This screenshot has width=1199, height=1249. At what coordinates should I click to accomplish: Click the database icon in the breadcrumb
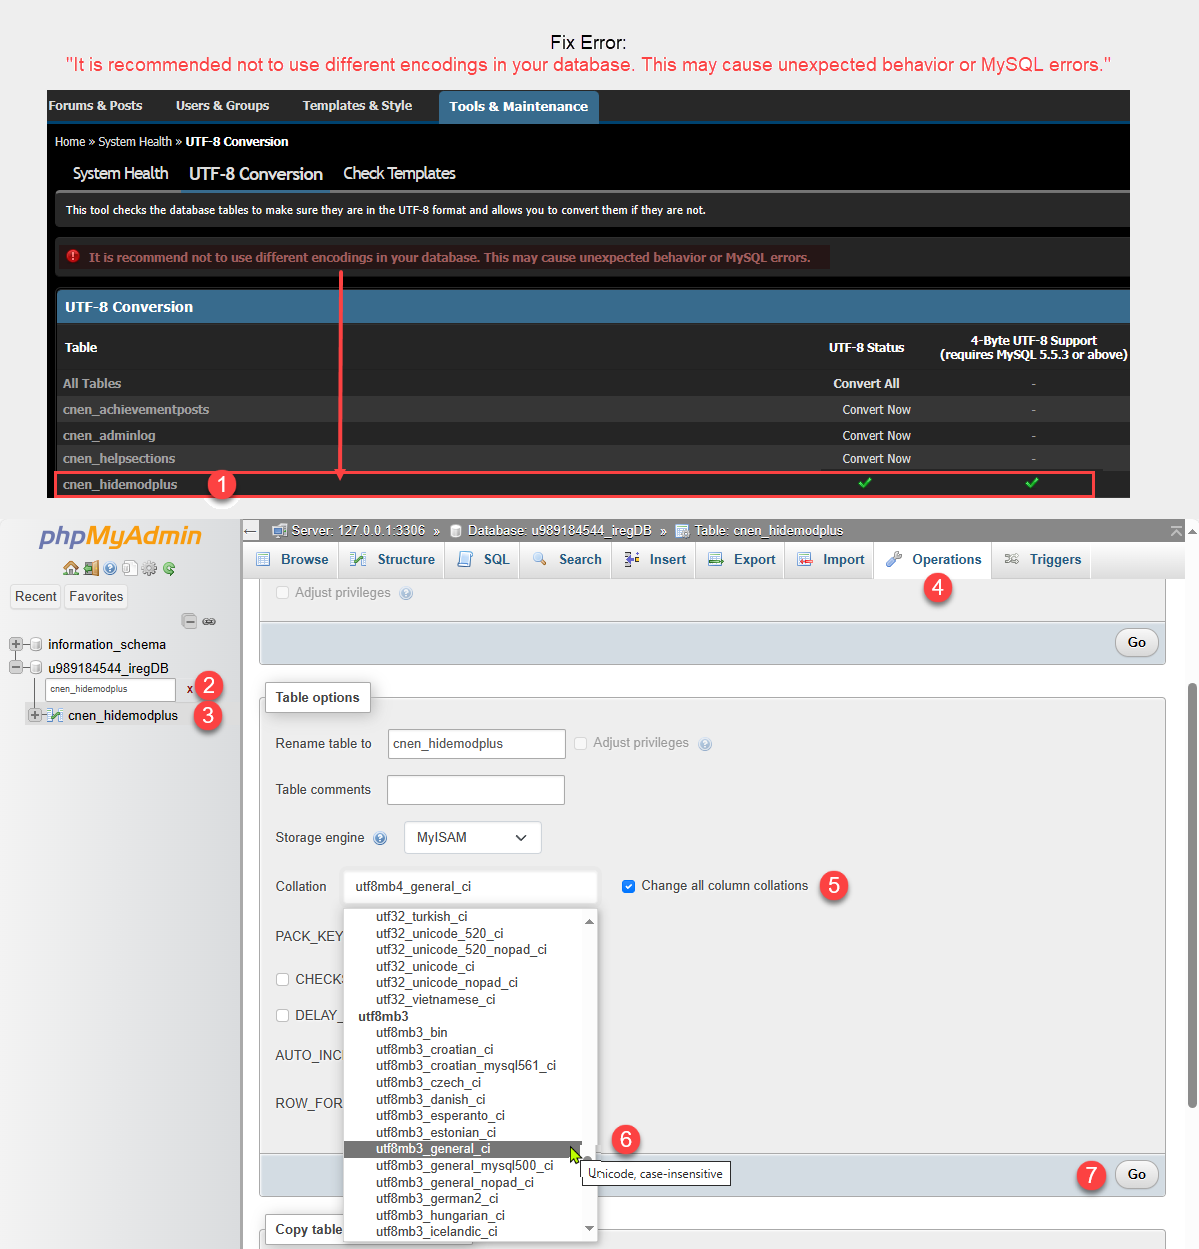pyautogui.click(x=456, y=530)
